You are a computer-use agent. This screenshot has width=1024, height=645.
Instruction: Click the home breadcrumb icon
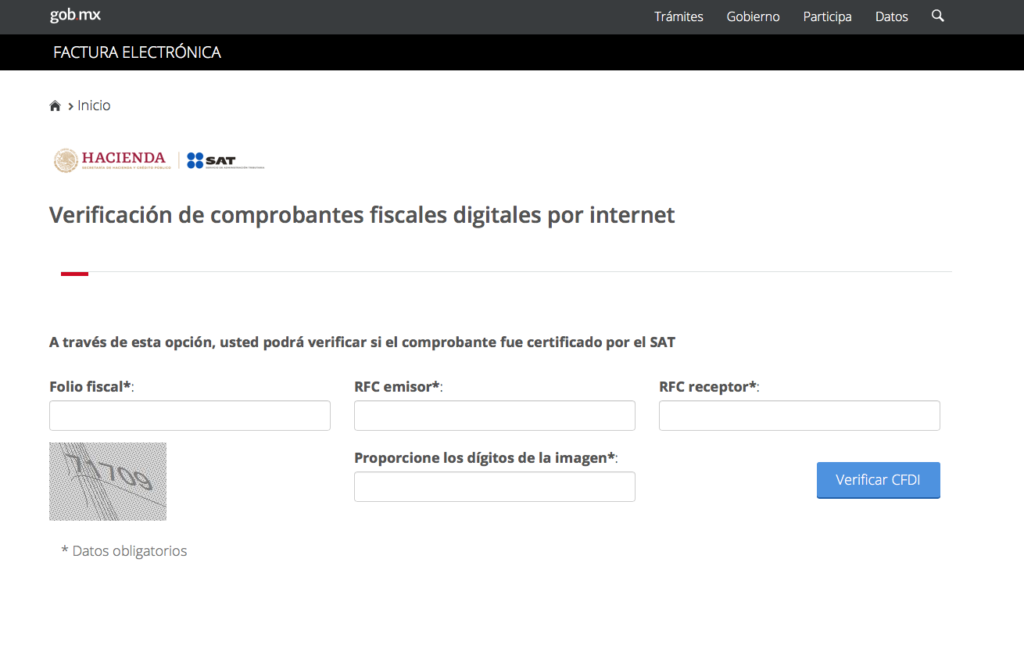[55, 106]
